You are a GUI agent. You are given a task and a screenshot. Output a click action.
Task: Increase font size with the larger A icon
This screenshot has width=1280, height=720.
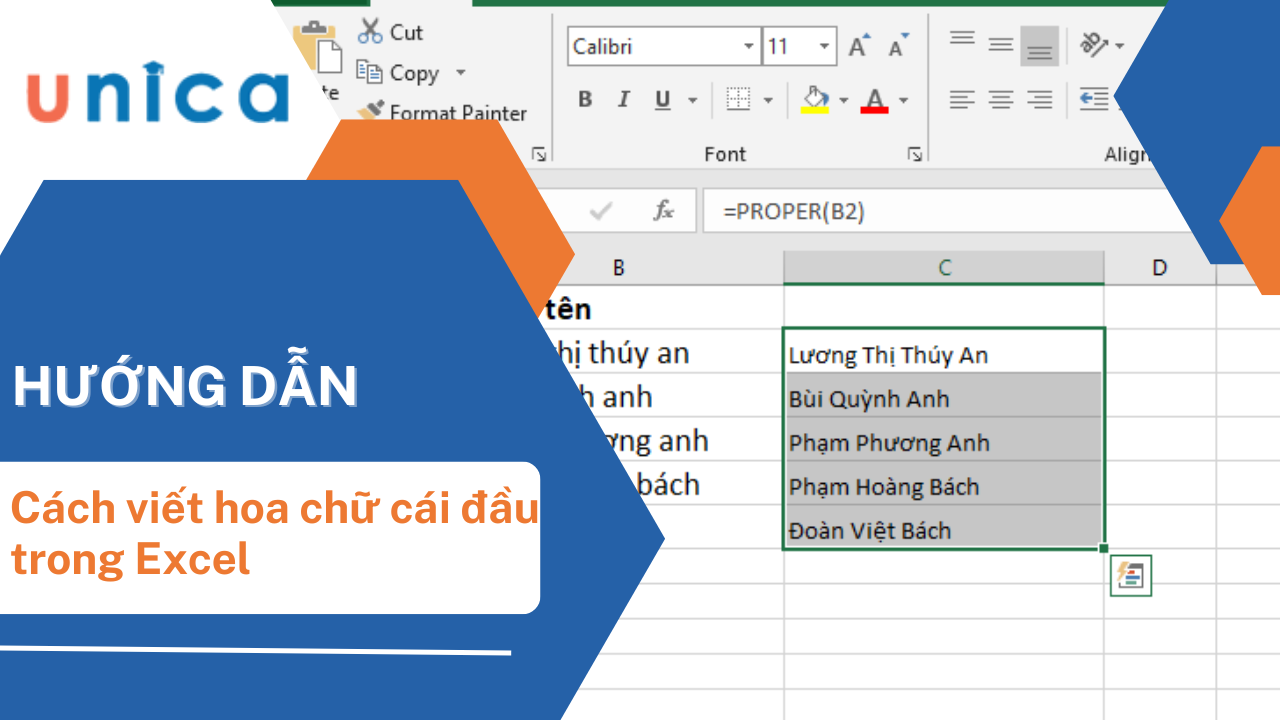tap(858, 47)
